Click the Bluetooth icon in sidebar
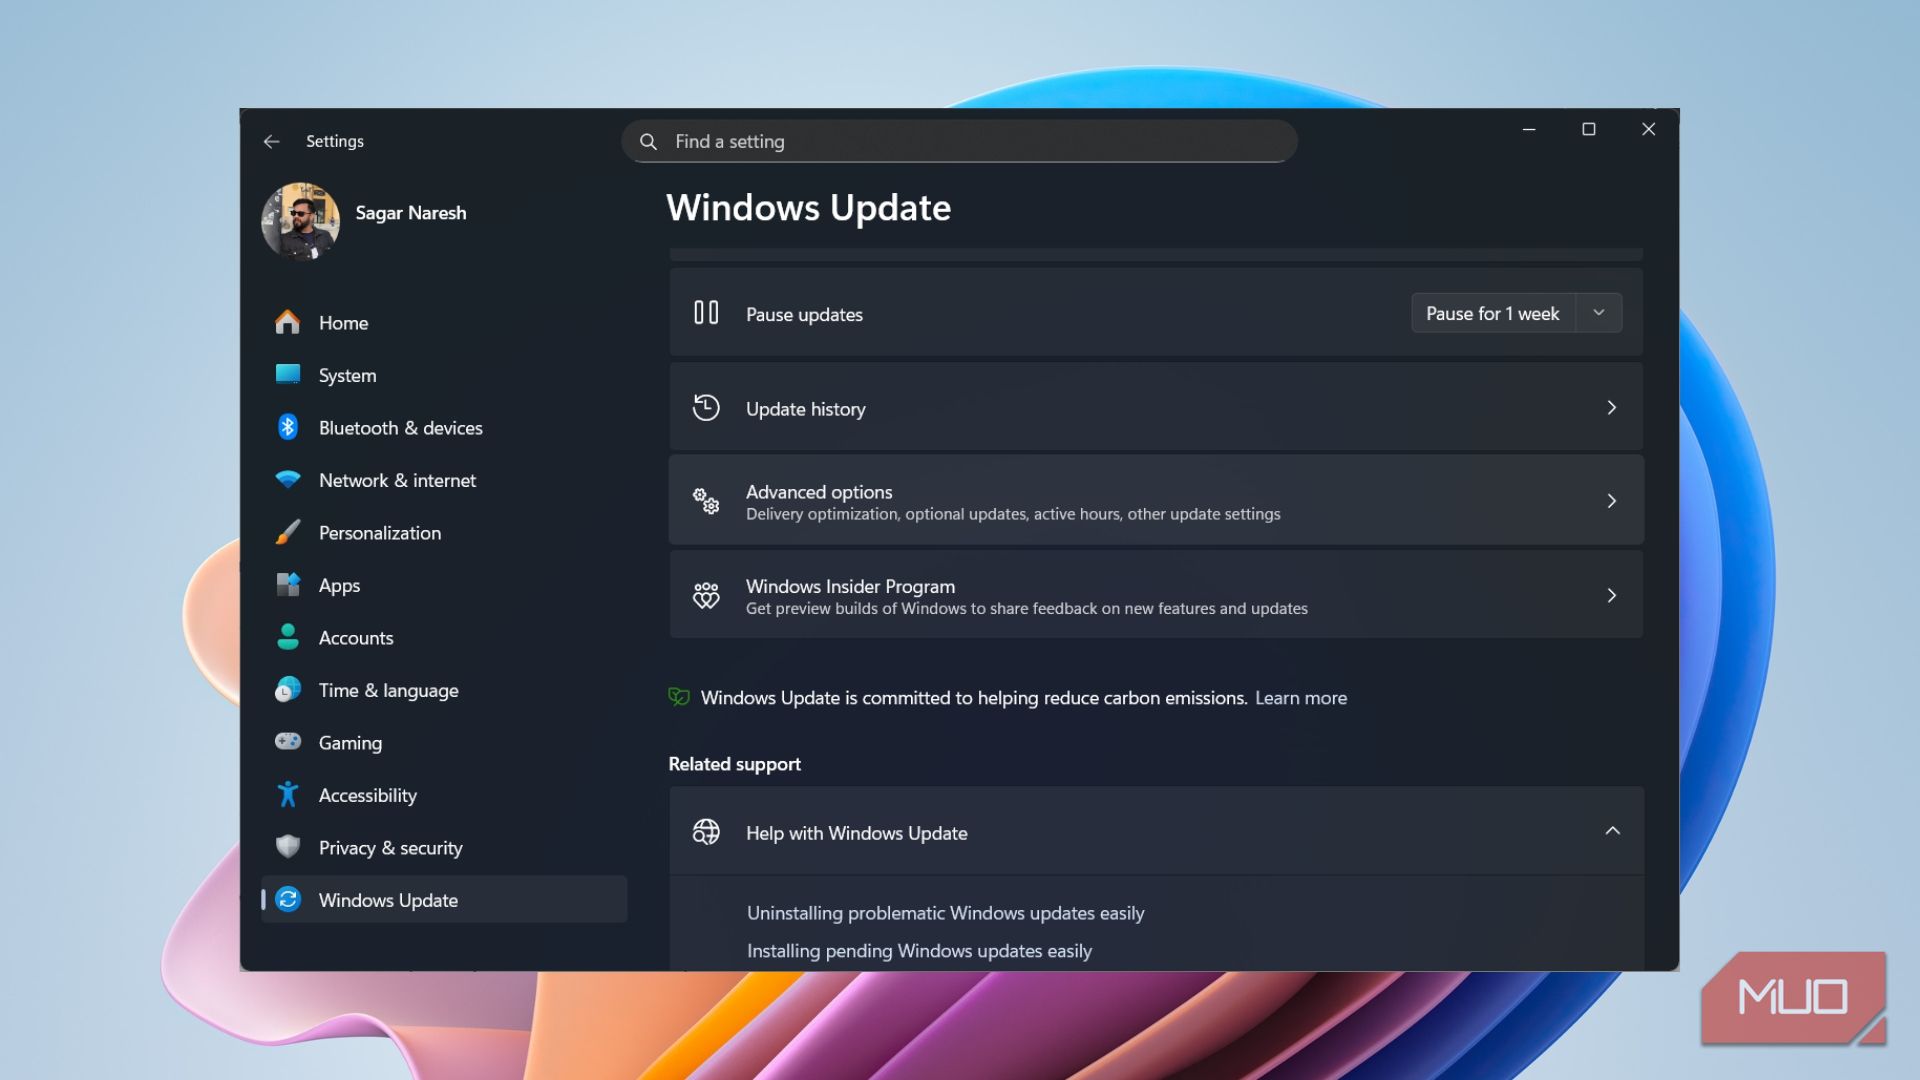The width and height of the screenshot is (1920, 1080). [x=288, y=427]
